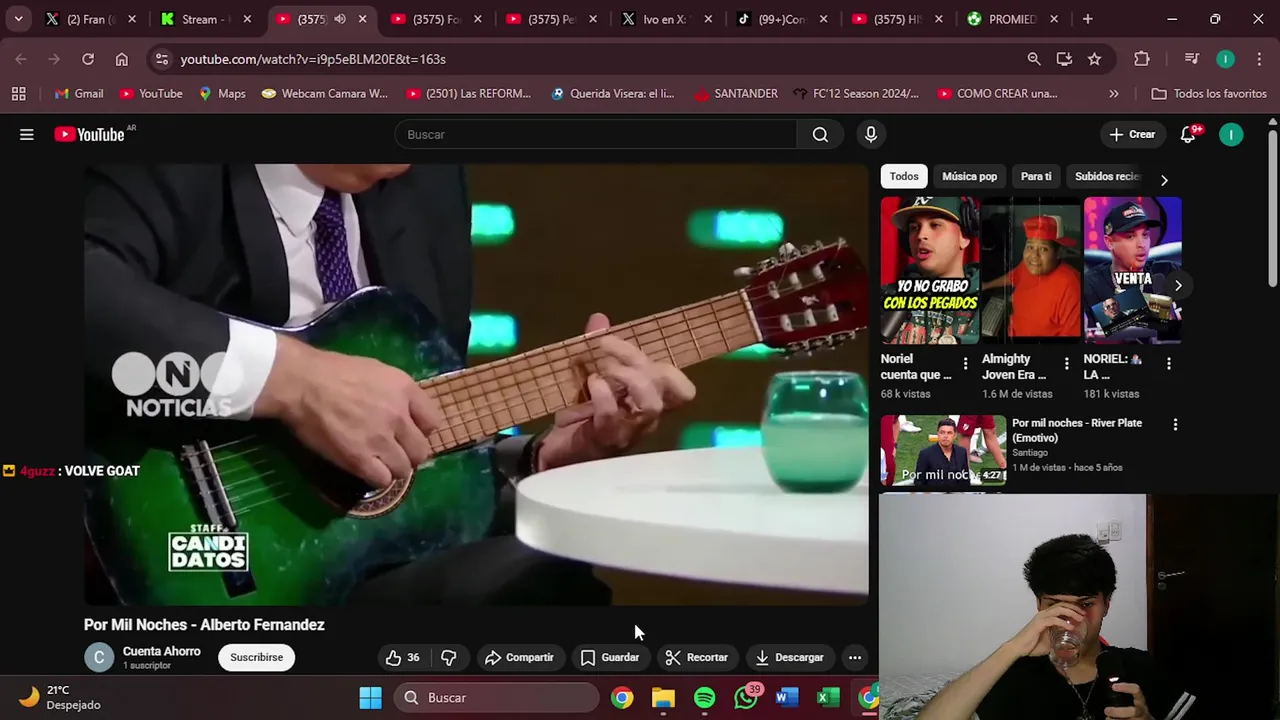
Task: Go to Chrome home page button
Action: 122,59
